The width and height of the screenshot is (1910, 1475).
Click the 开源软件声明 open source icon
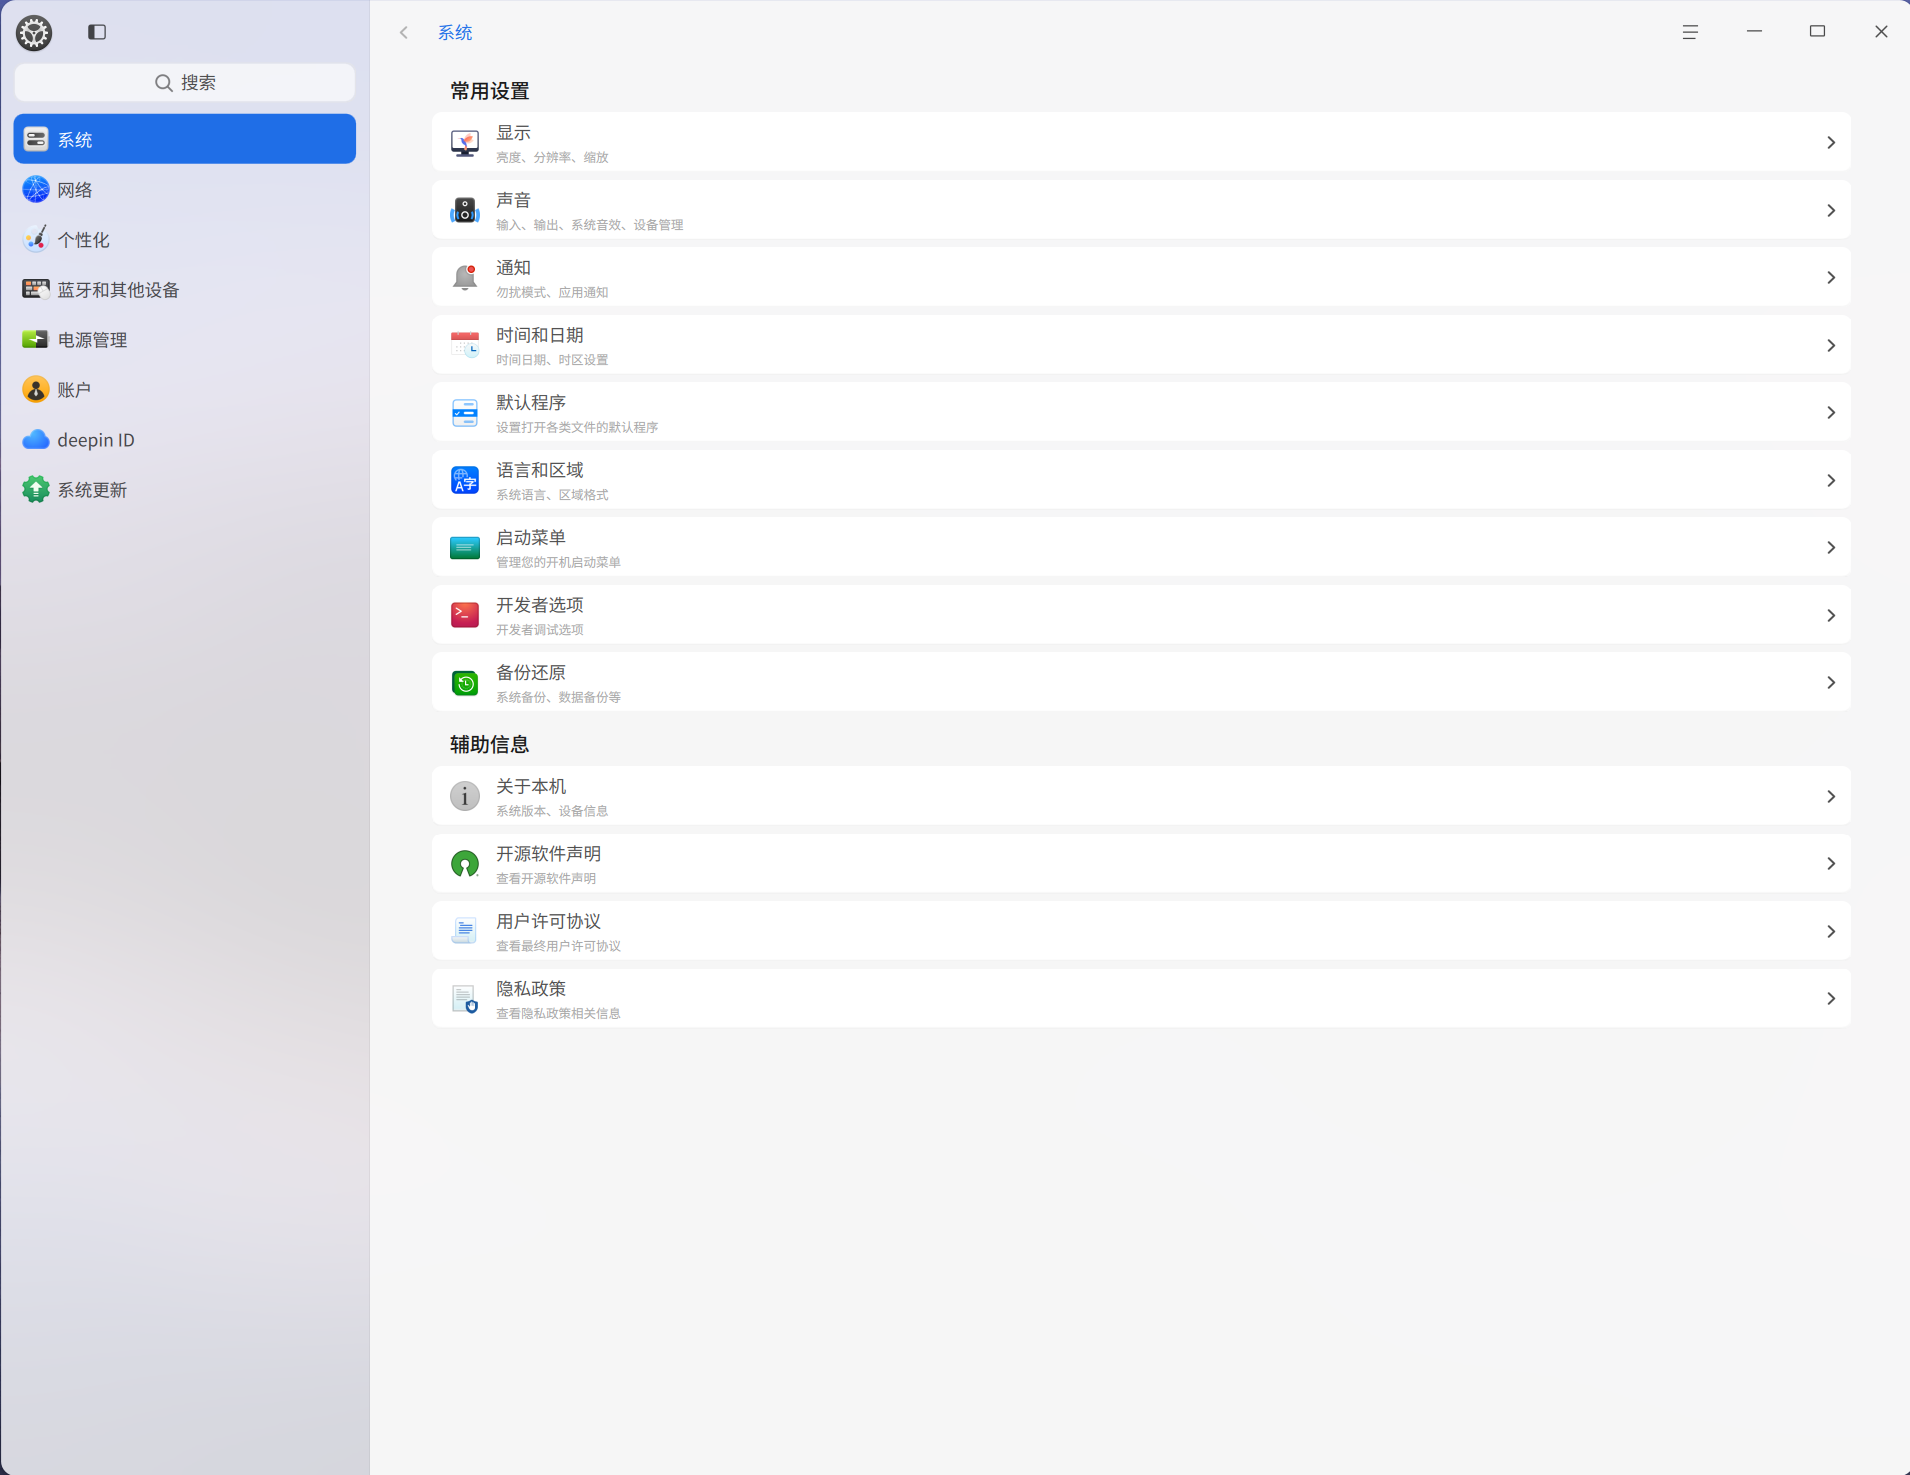464,864
